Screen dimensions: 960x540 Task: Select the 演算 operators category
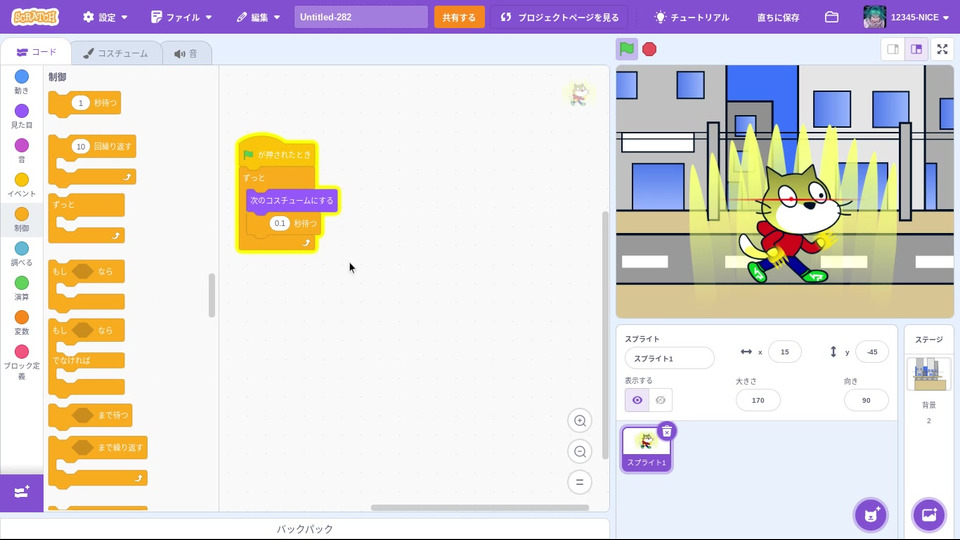(21, 288)
